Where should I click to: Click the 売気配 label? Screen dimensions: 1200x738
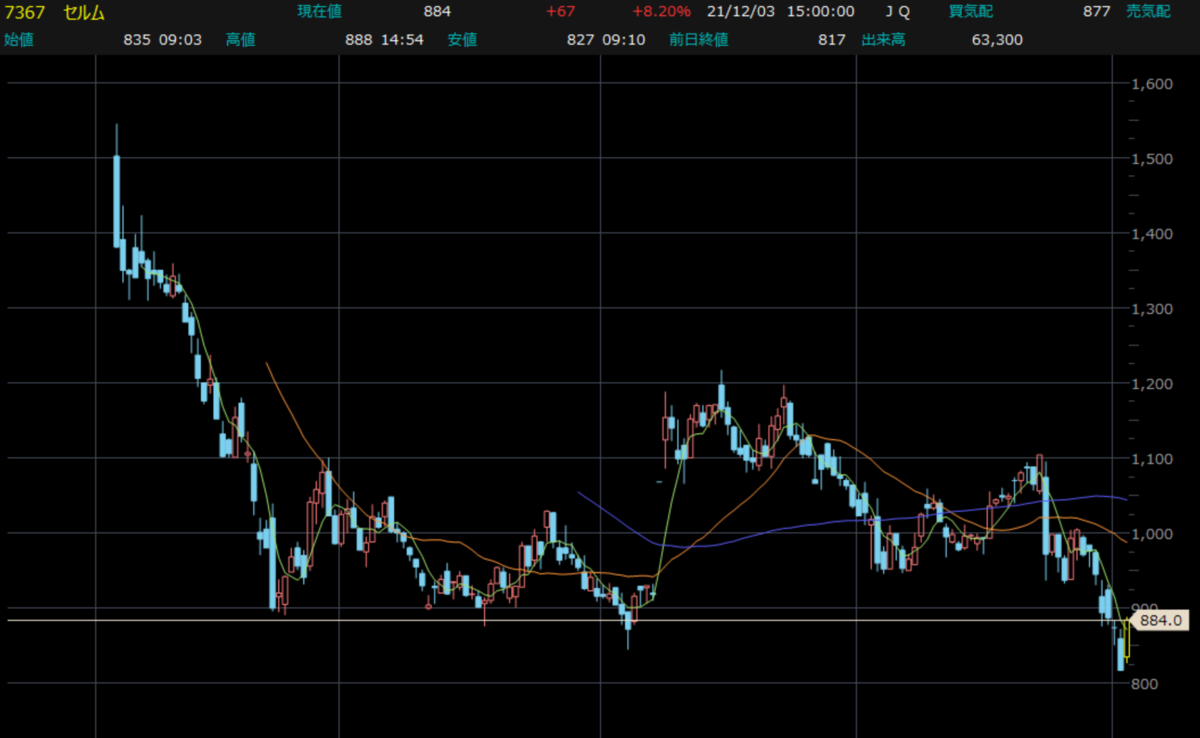coord(1148,12)
